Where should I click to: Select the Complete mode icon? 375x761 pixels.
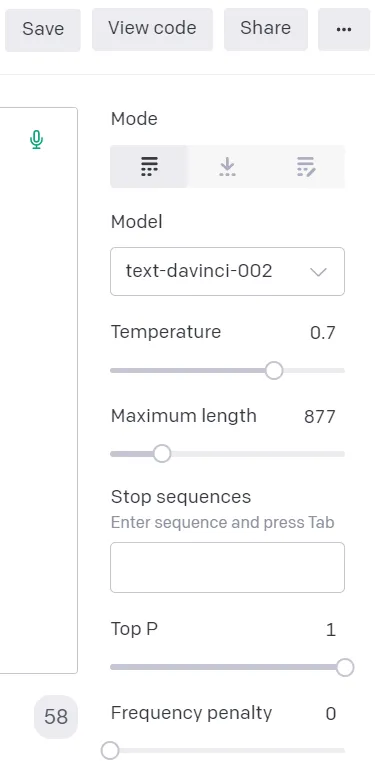[x=149, y=166]
